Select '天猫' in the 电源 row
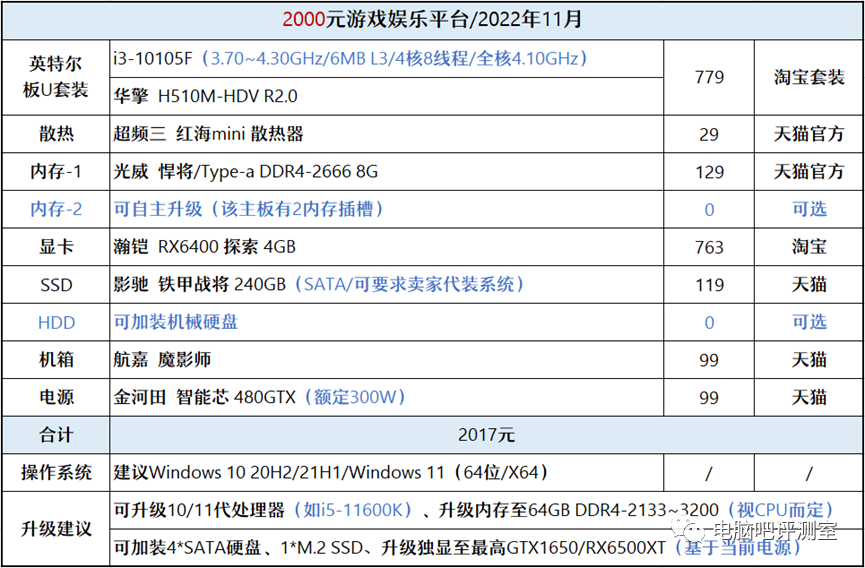 (809, 397)
